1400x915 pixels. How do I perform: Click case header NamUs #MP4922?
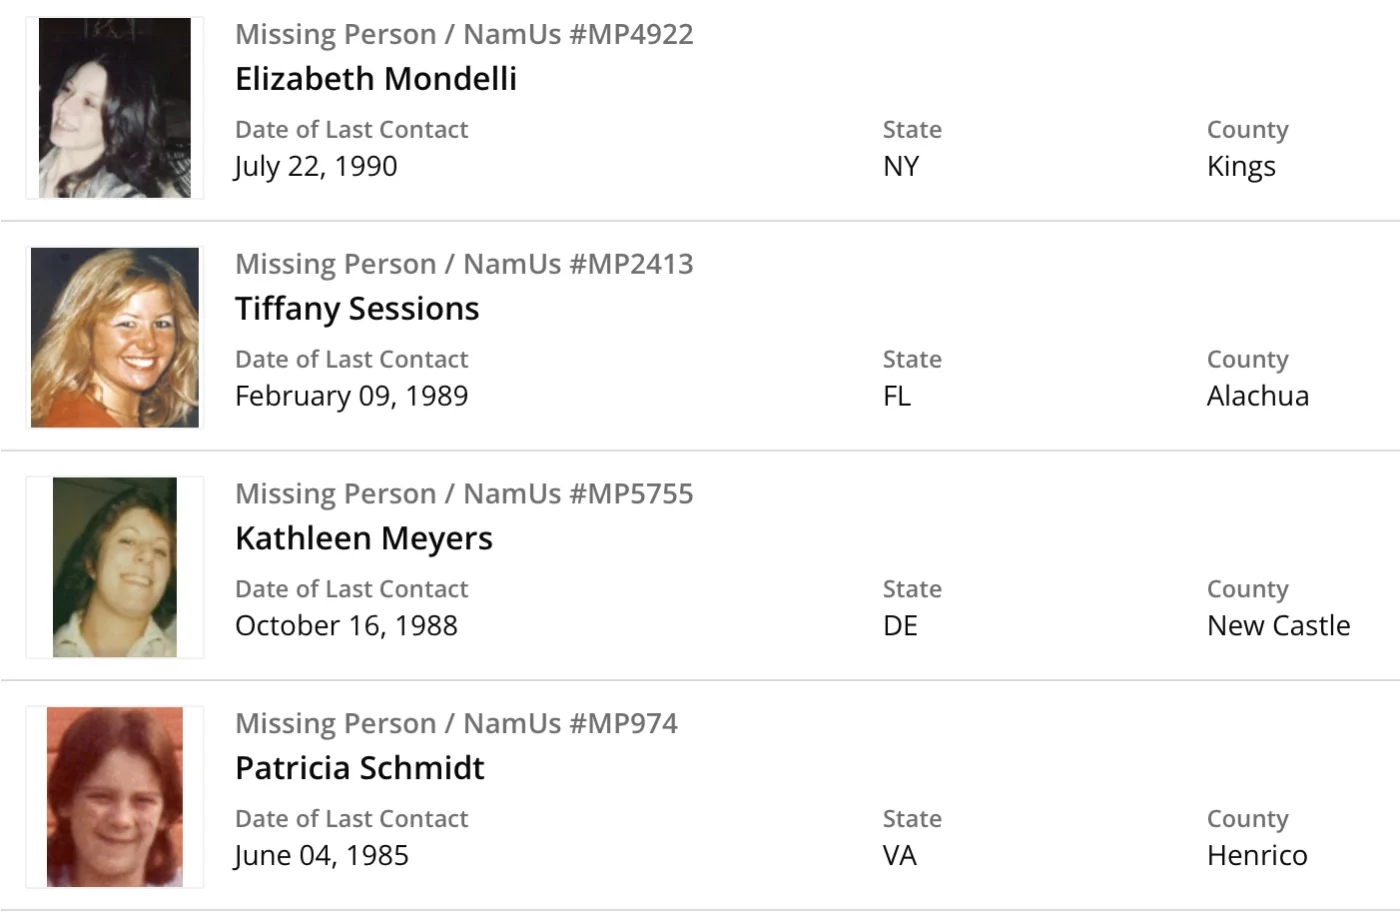(464, 34)
